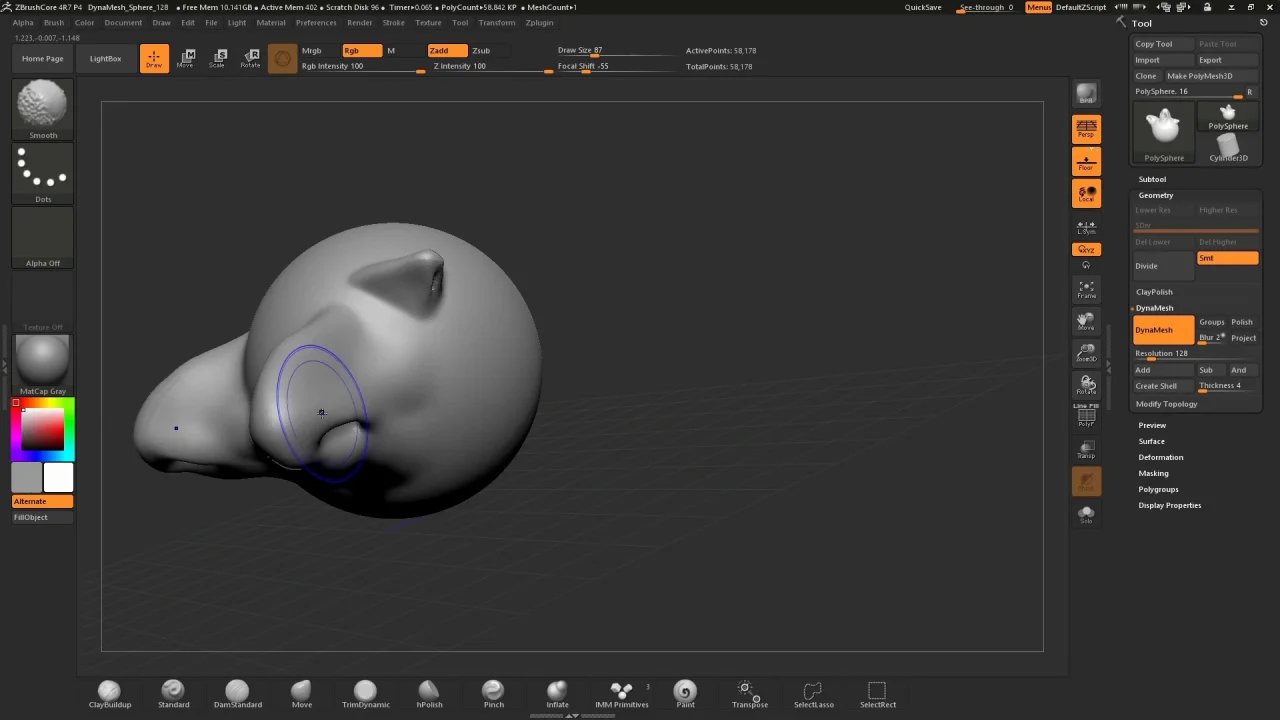
Task: Select the Pinch brush
Action: pyautogui.click(x=493, y=694)
